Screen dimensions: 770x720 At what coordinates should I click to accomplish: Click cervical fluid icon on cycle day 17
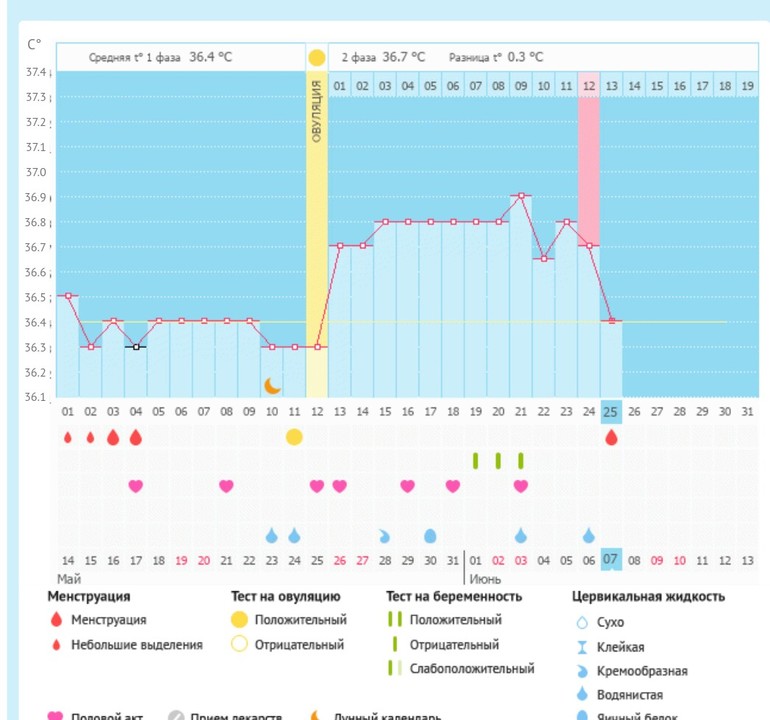(x=430, y=535)
